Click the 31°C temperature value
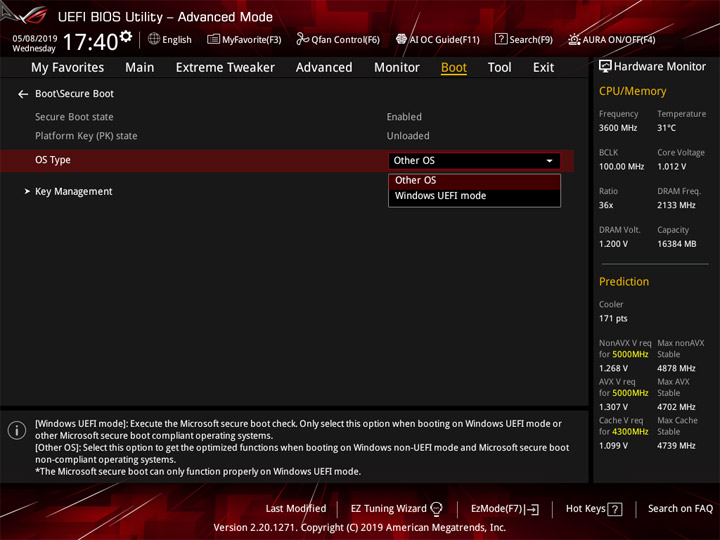720x540 pixels. point(666,128)
